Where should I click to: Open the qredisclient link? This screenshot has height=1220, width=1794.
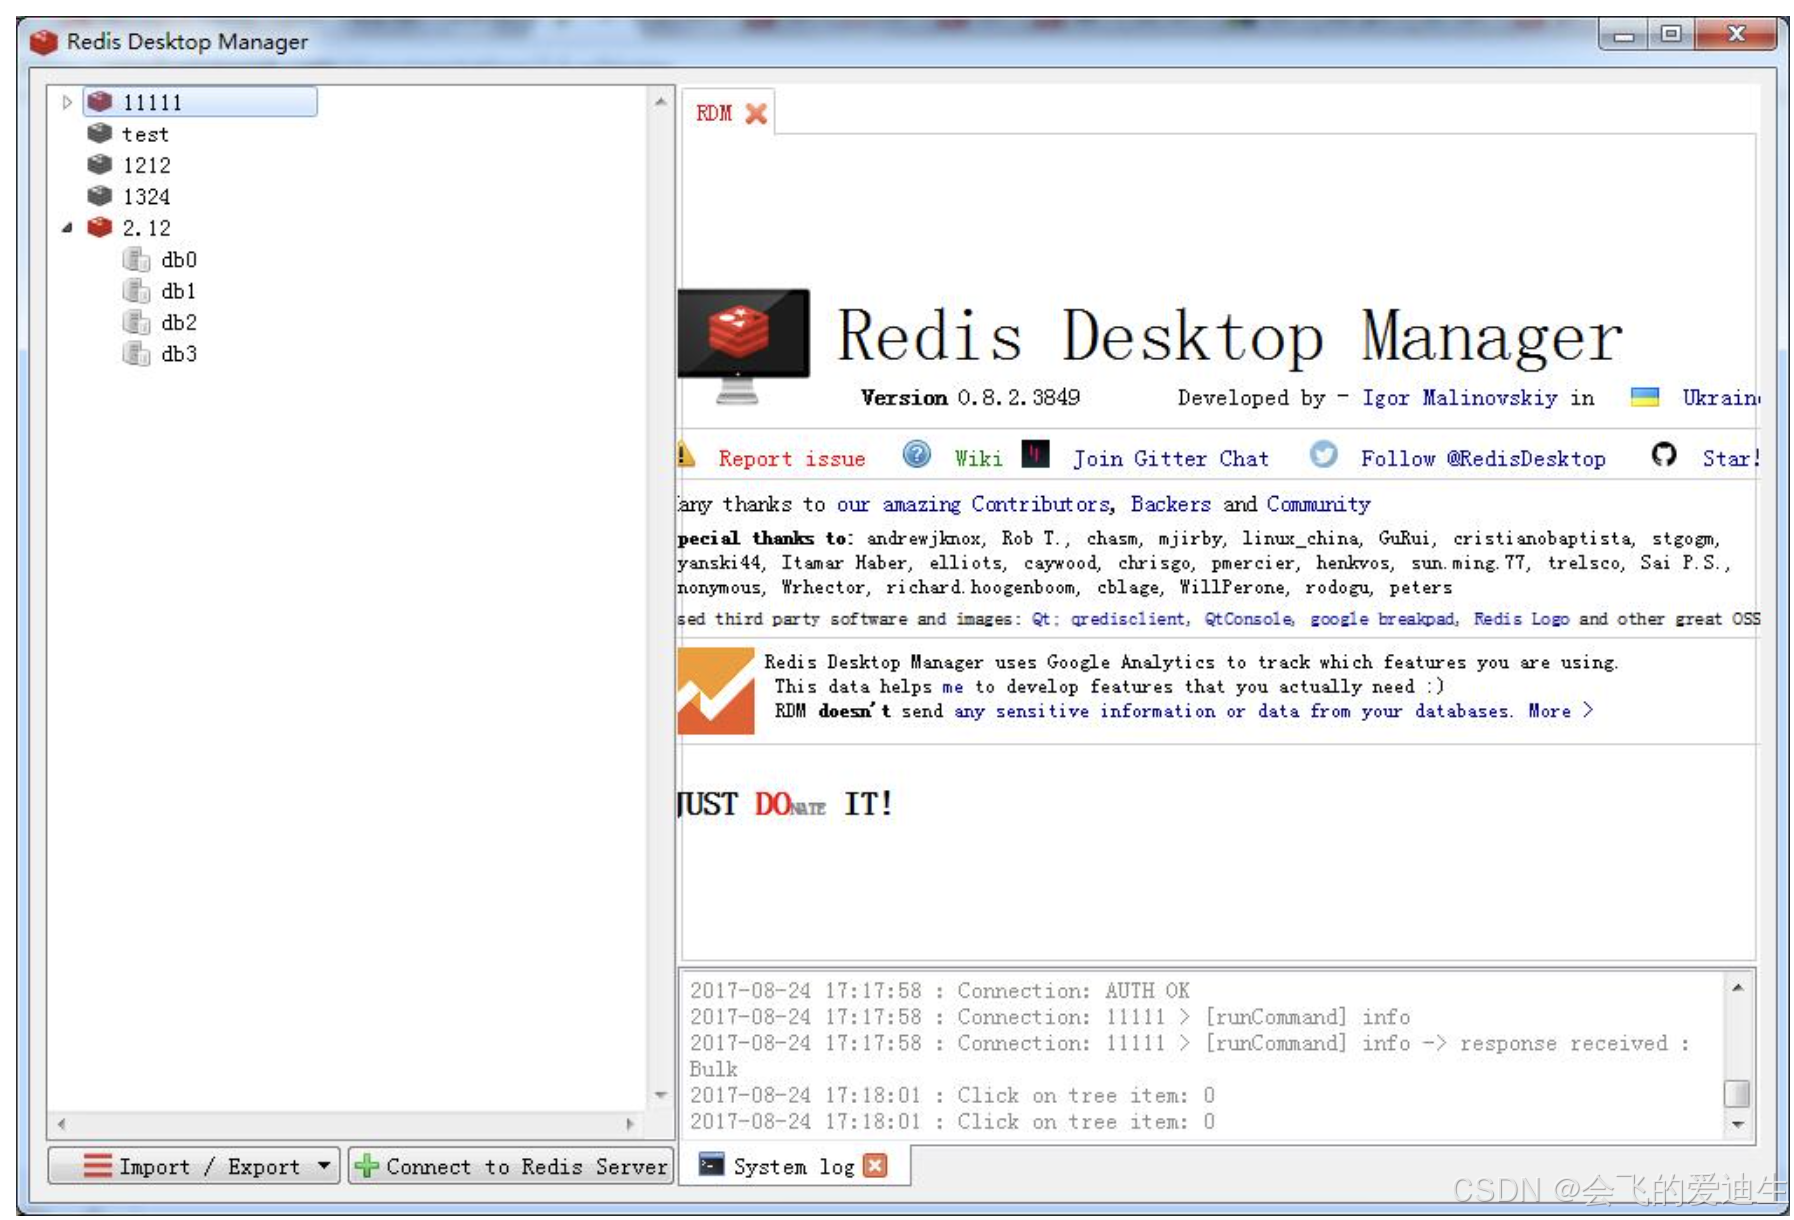[1129, 619]
